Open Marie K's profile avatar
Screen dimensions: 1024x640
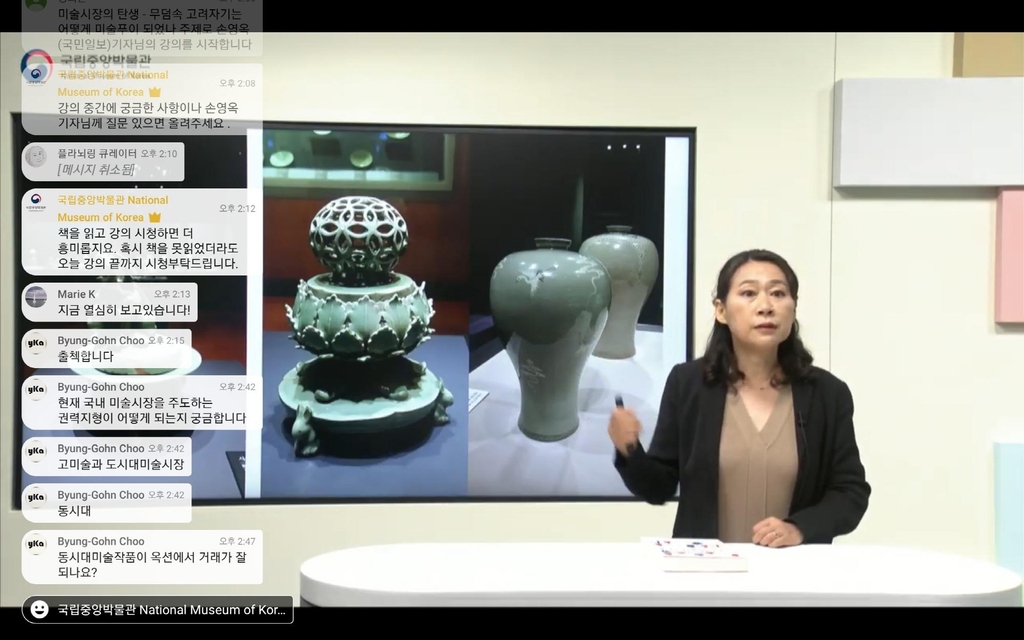click(36, 296)
